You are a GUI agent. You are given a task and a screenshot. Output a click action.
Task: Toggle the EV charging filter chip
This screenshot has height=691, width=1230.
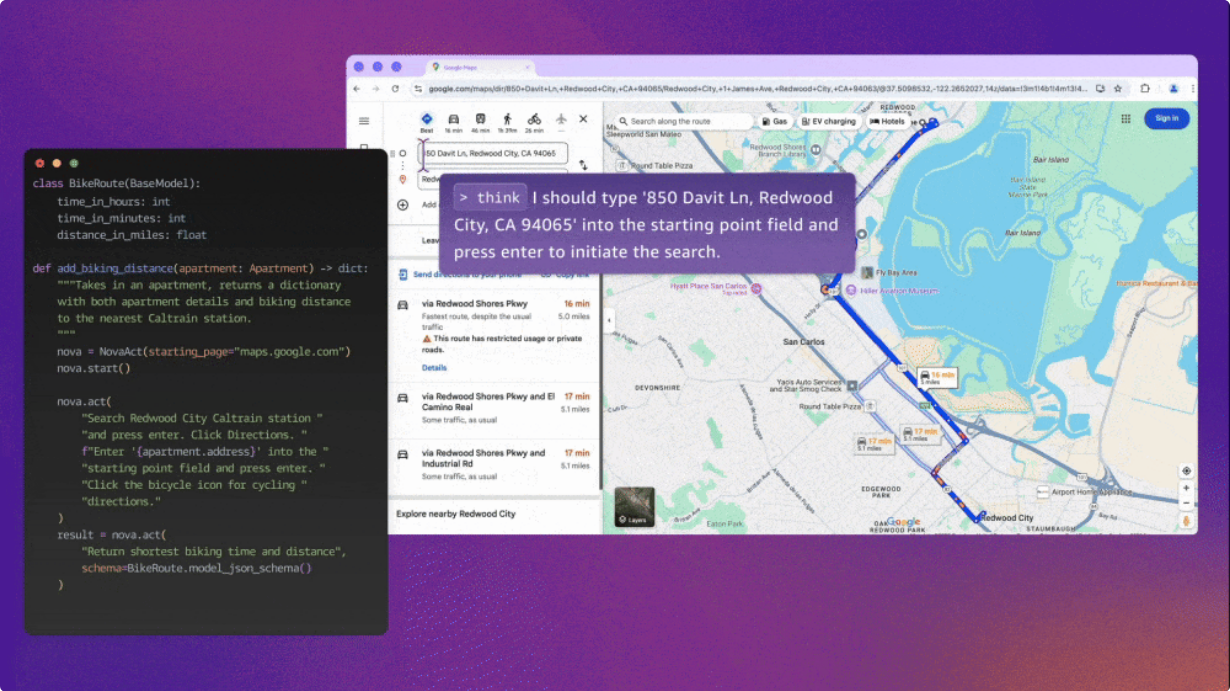tap(829, 121)
